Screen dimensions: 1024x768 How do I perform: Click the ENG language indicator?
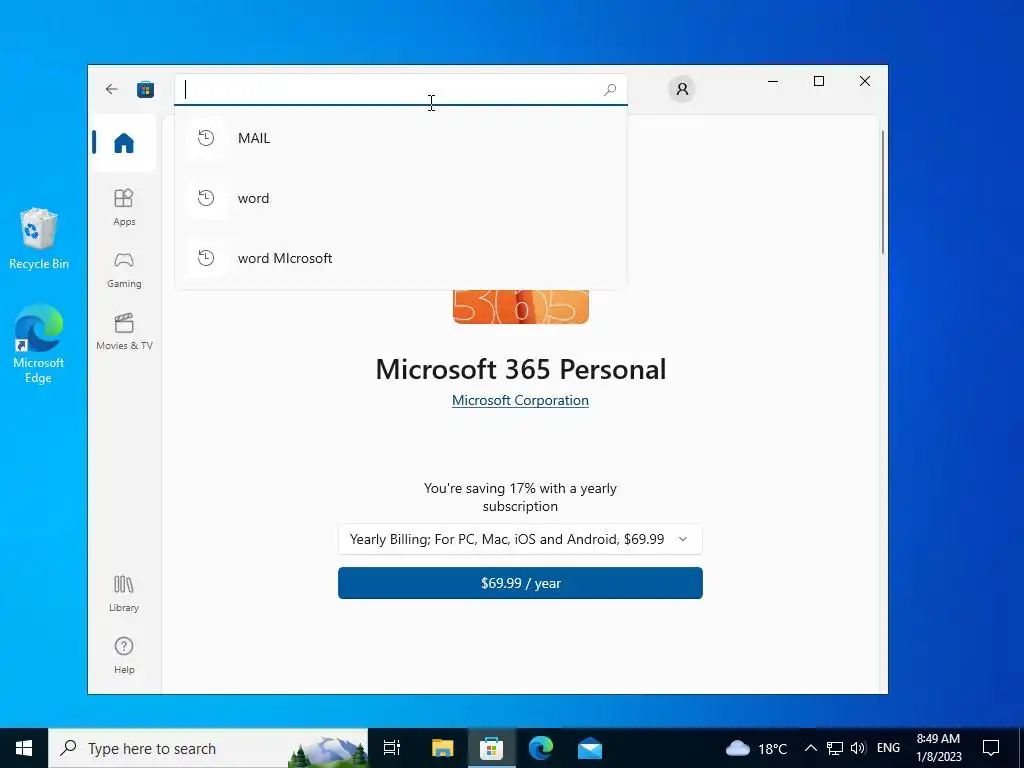tap(888, 748)
